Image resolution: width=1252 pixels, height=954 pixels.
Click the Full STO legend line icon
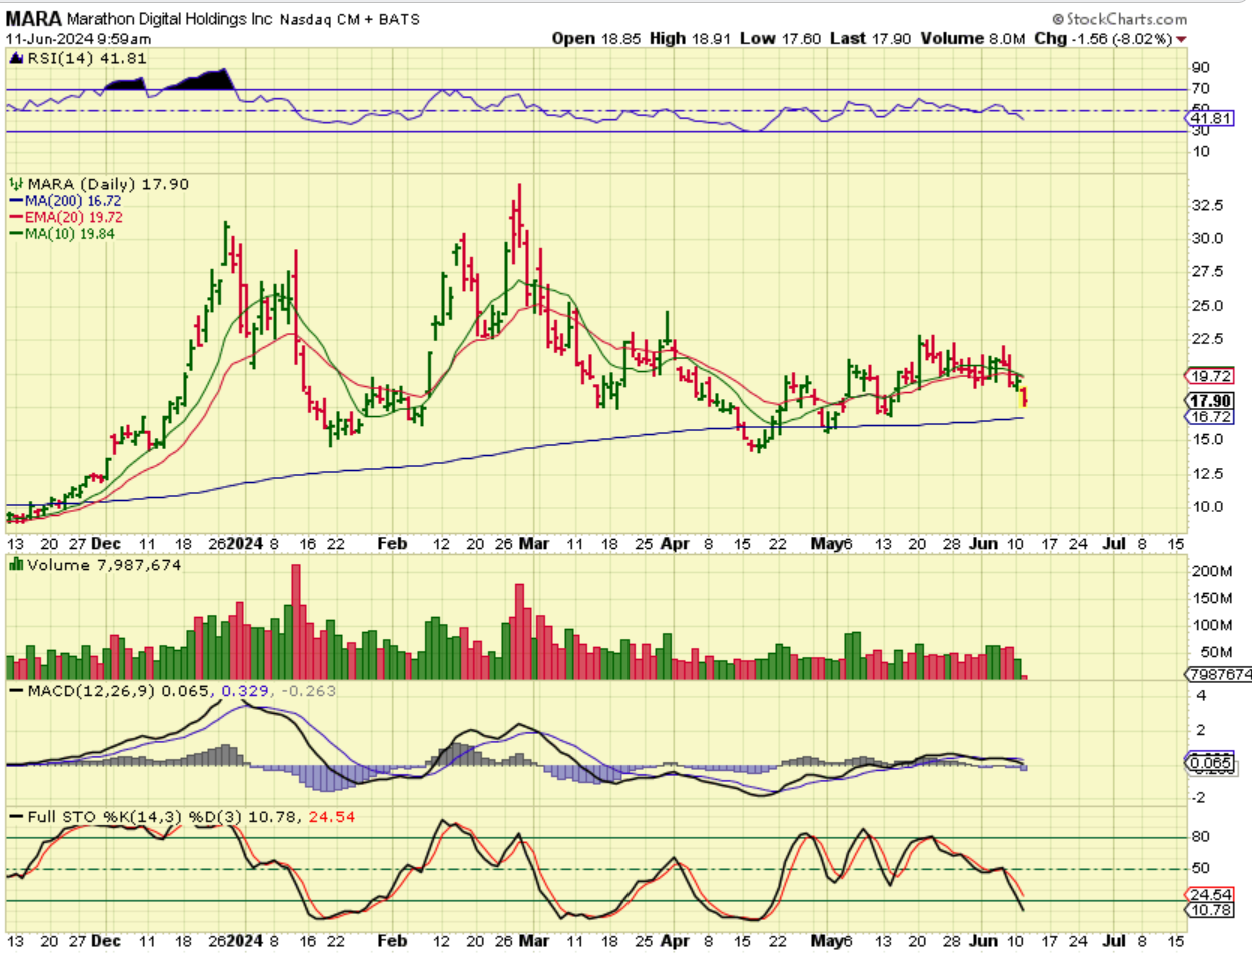16,817
